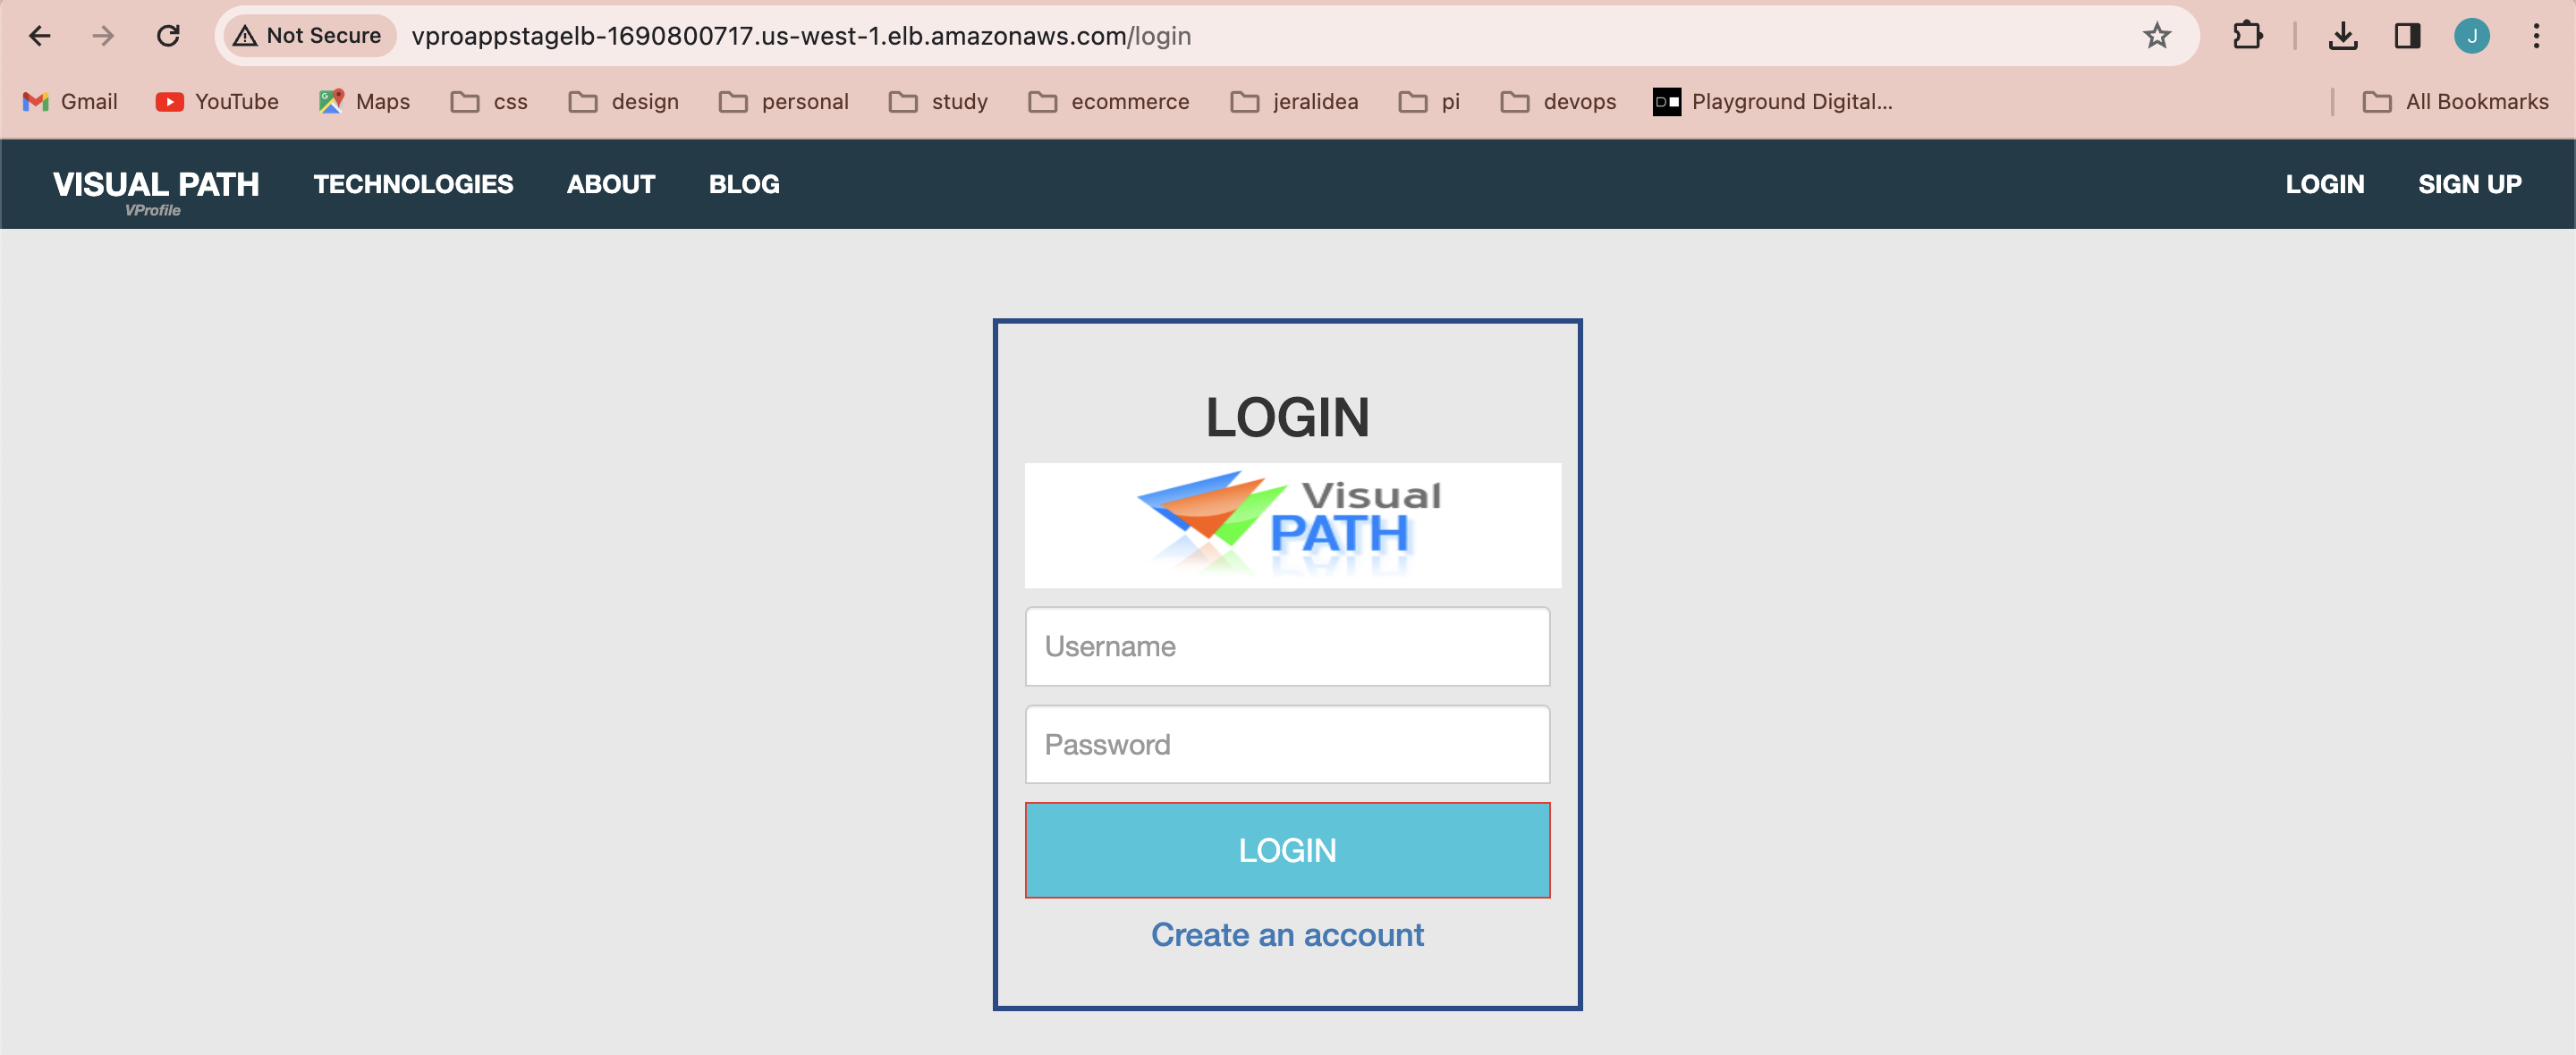Screen dimensions: 2576x1055
Task: Follow the Create an account link
Action: pyautogui.click(x=1287, y=933)
